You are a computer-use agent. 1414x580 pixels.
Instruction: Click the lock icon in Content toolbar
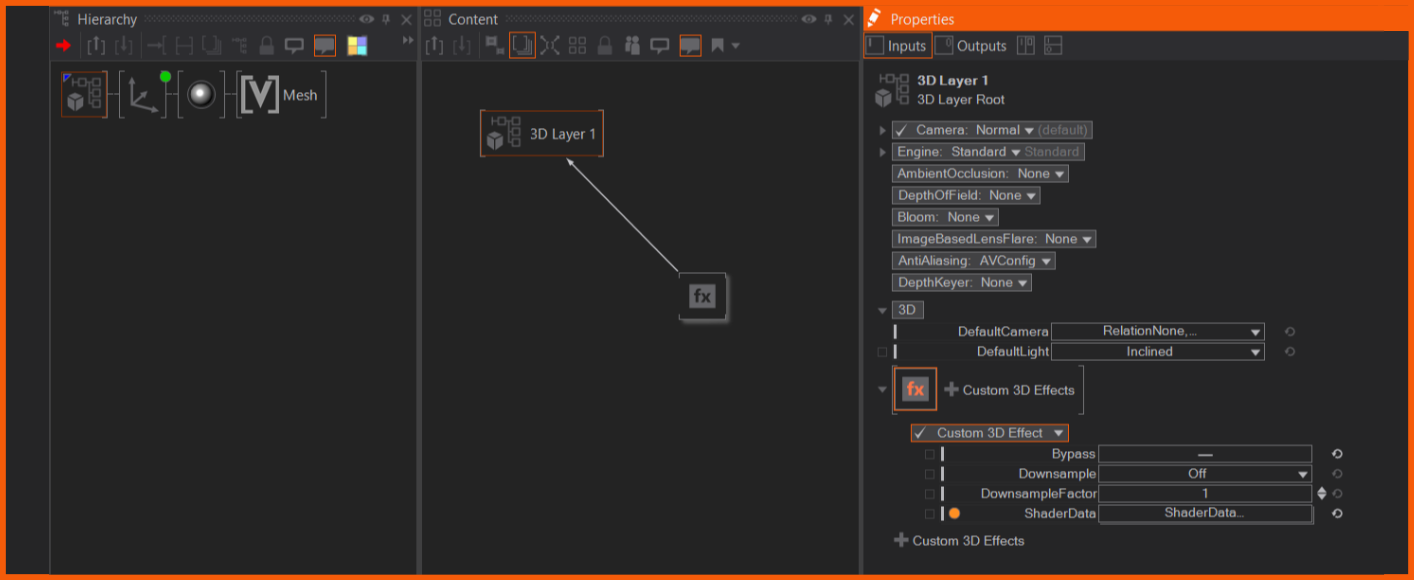point(604,46)
